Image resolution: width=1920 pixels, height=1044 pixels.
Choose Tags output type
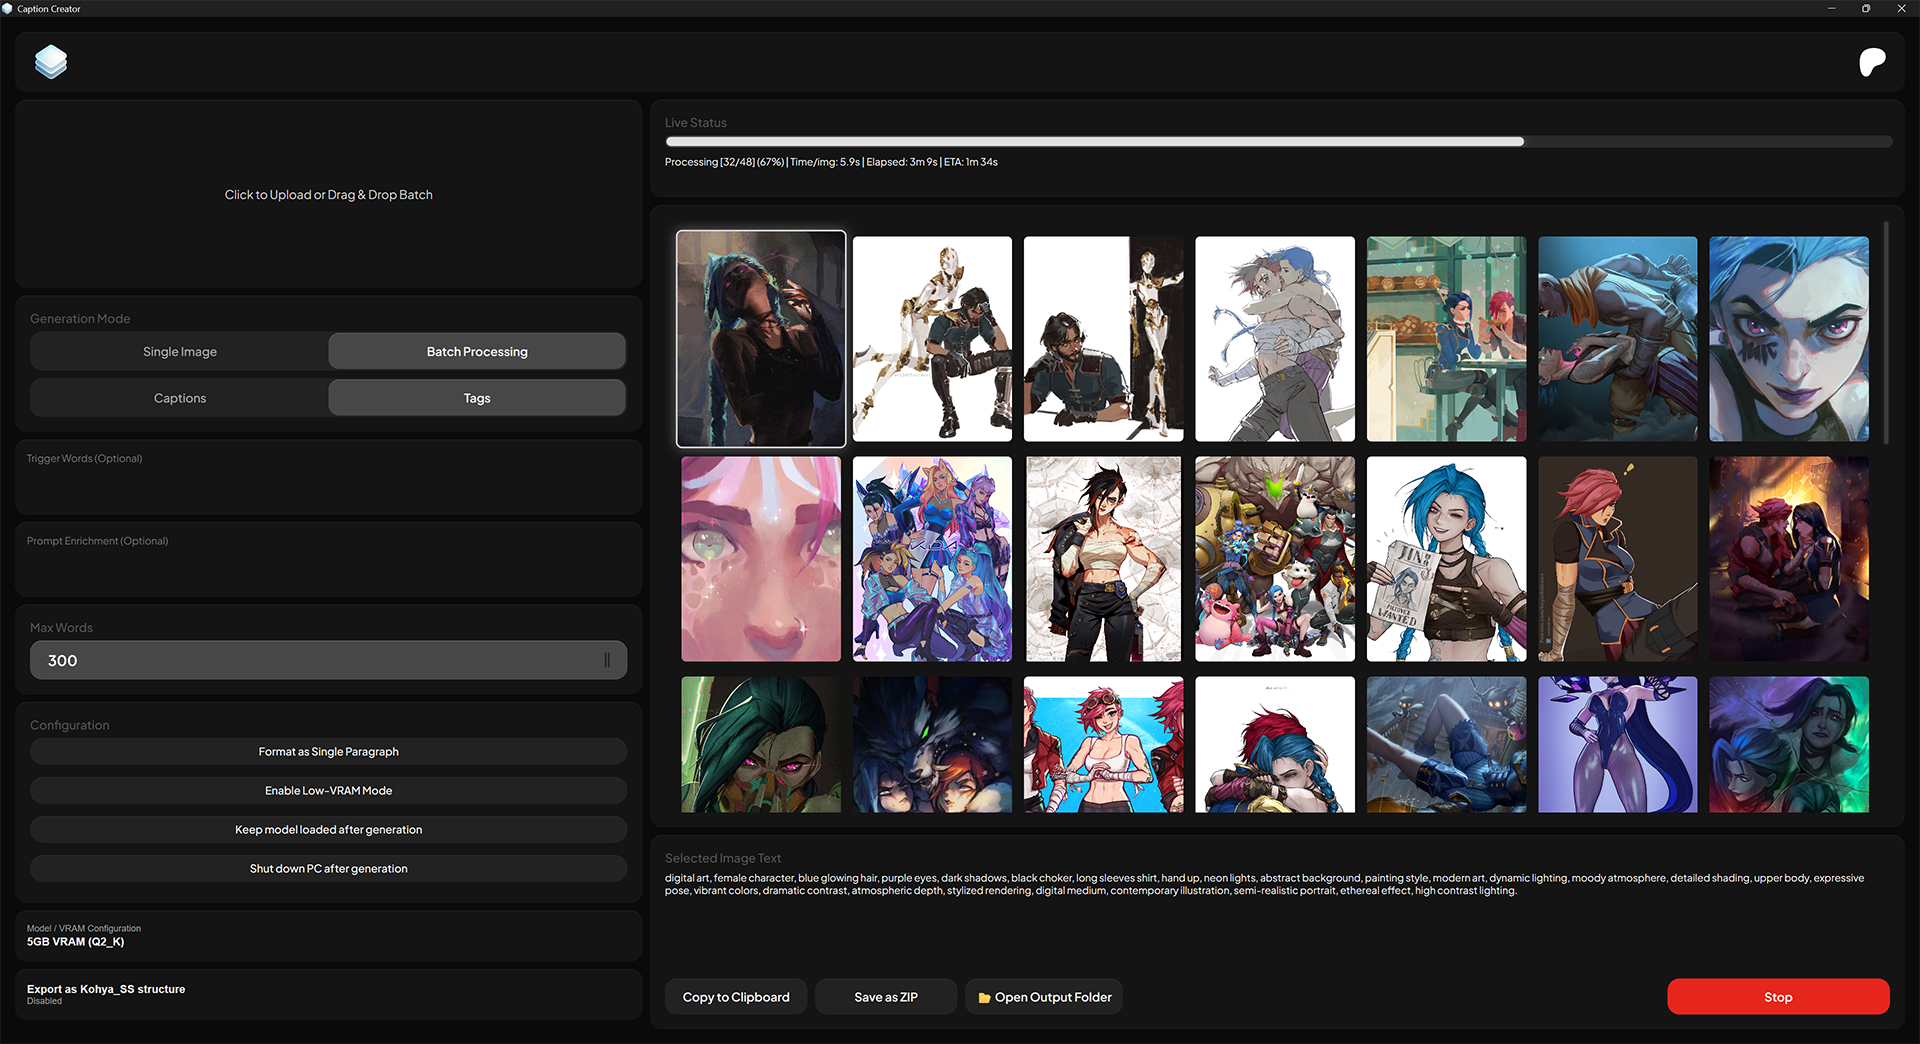477,398
